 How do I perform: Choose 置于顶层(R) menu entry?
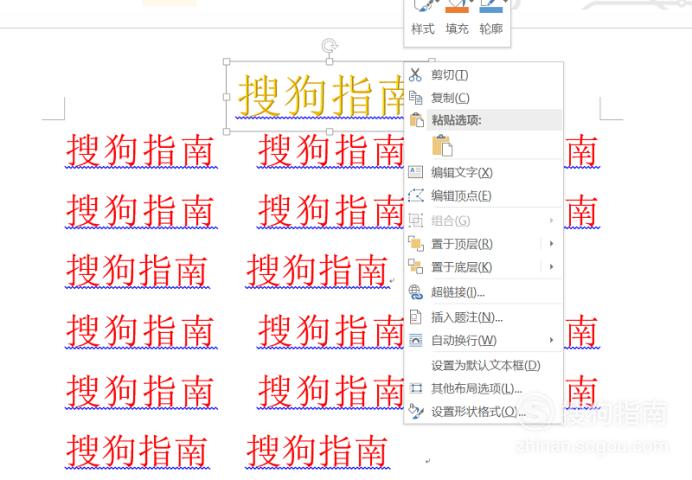click(462, 244)
